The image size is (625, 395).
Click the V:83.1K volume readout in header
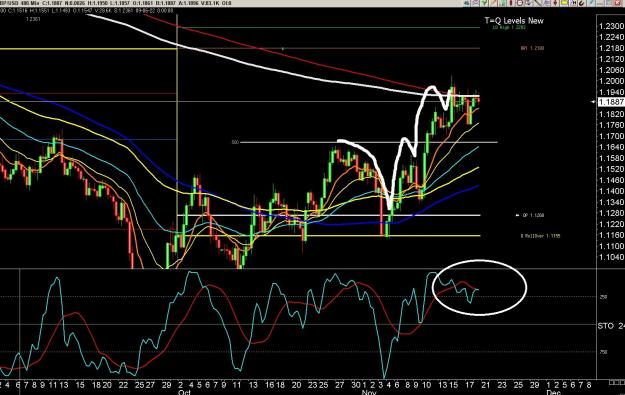pyautogui.click(x=210, y=3)
